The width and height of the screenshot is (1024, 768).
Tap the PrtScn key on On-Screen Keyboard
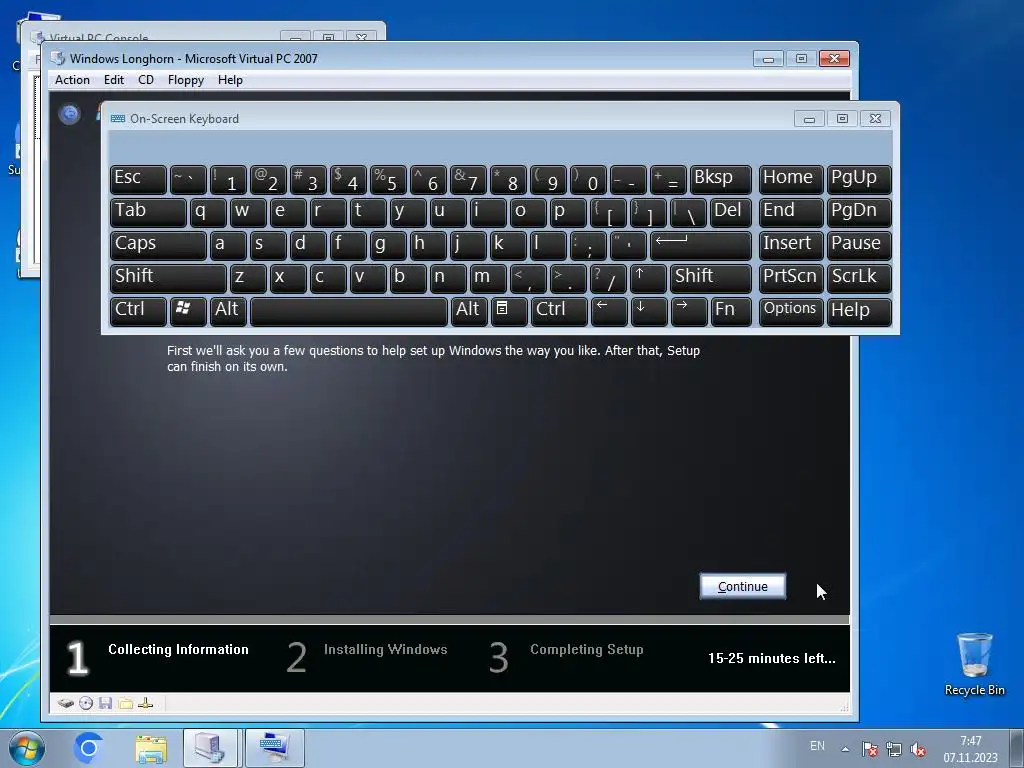coord(790,278)
